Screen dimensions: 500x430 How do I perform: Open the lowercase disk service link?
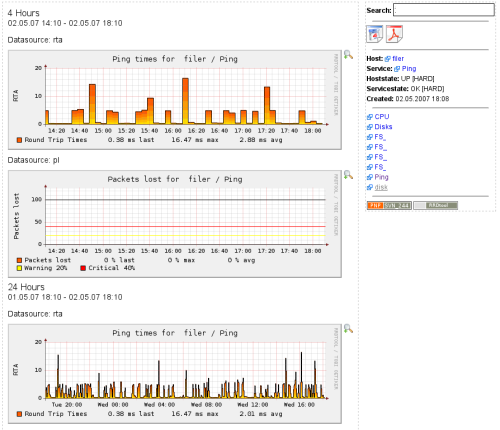click(381, 187)
